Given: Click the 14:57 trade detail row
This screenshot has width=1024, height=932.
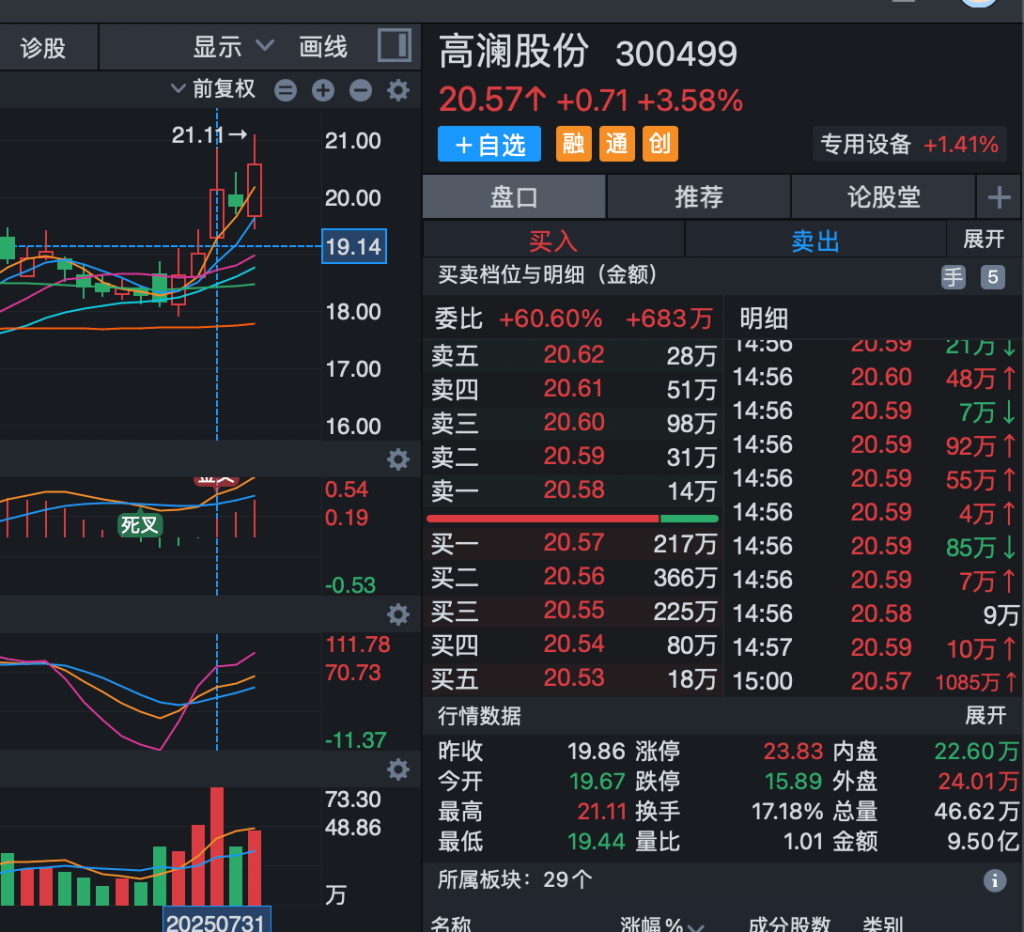Looking at the screenshot, I should [x=875, y=648].
